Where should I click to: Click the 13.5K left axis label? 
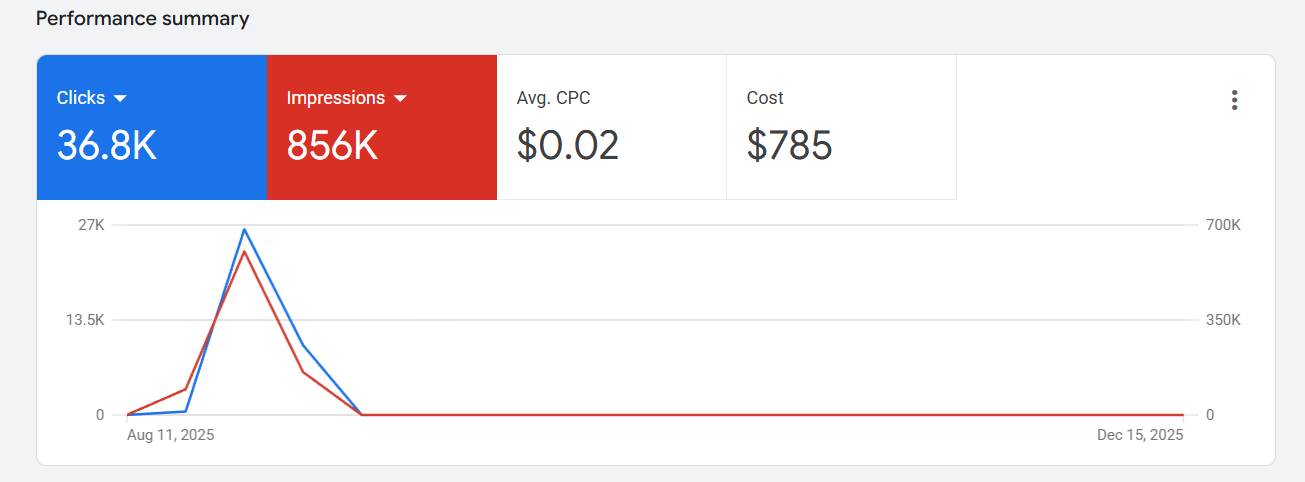coord(86,320)
